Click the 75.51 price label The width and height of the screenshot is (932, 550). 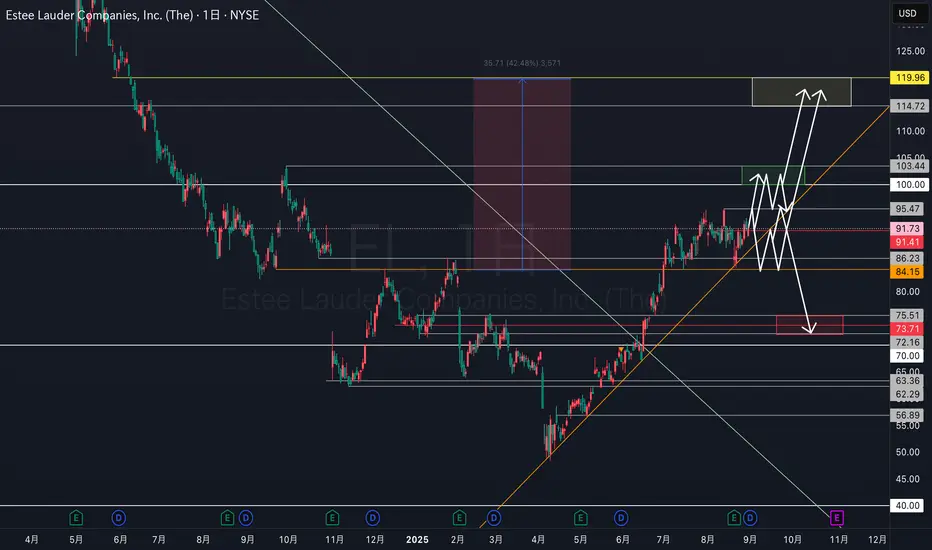[x=907, y=316]
